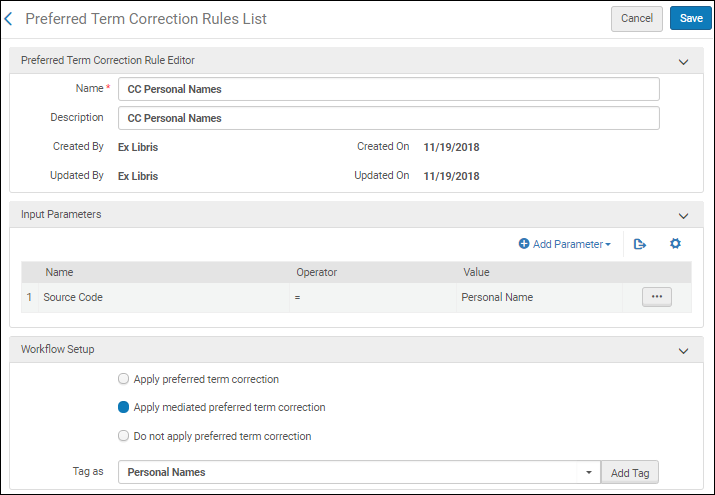715x495 pixels.
Task: Open the table settings gear icon
Action: click(675, 244)
